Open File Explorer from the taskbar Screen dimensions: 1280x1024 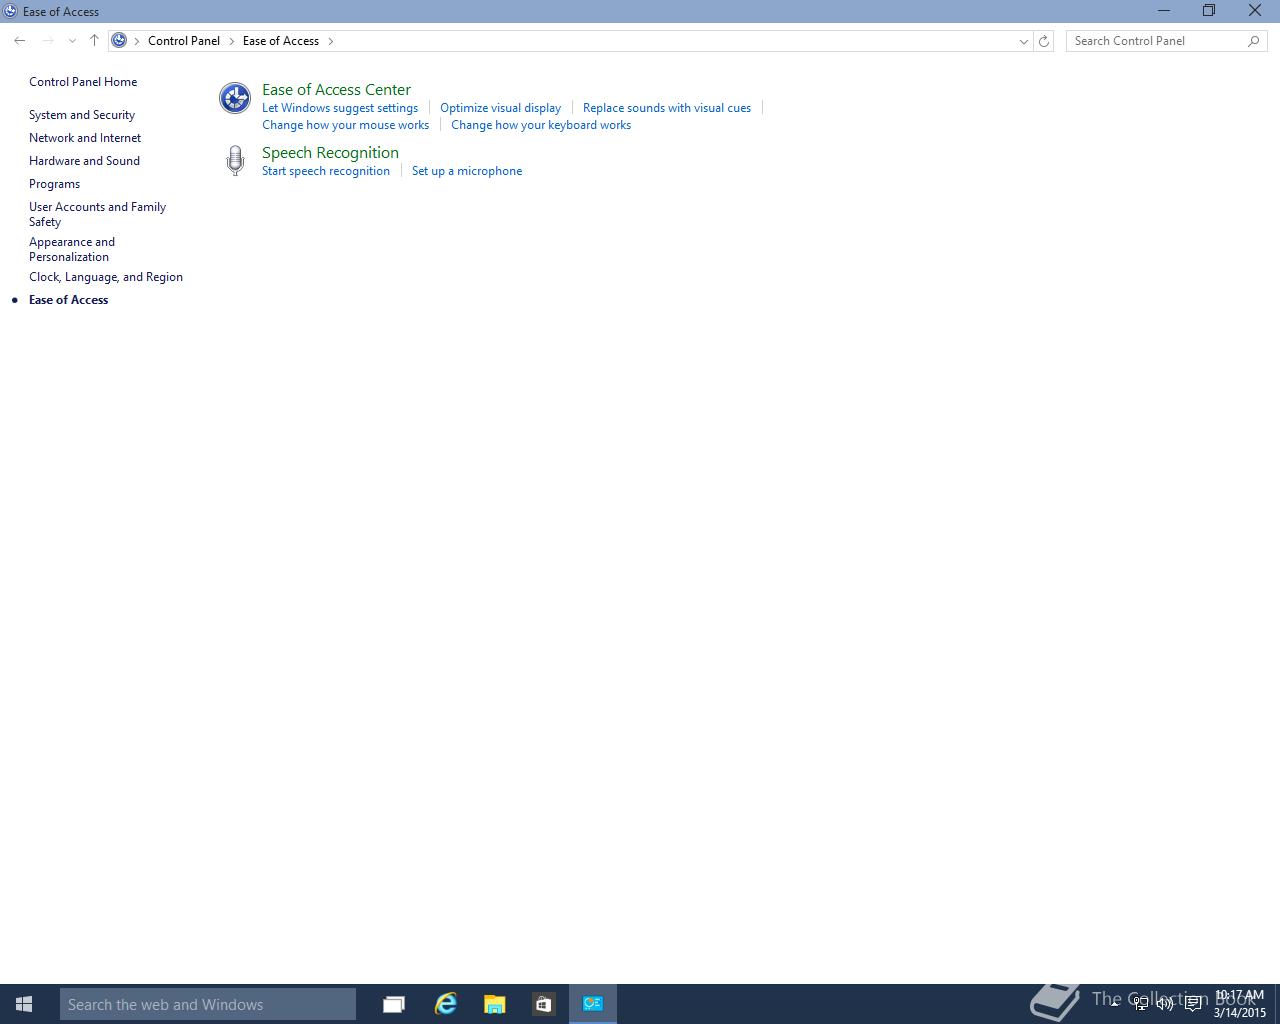click(495, 1004)
